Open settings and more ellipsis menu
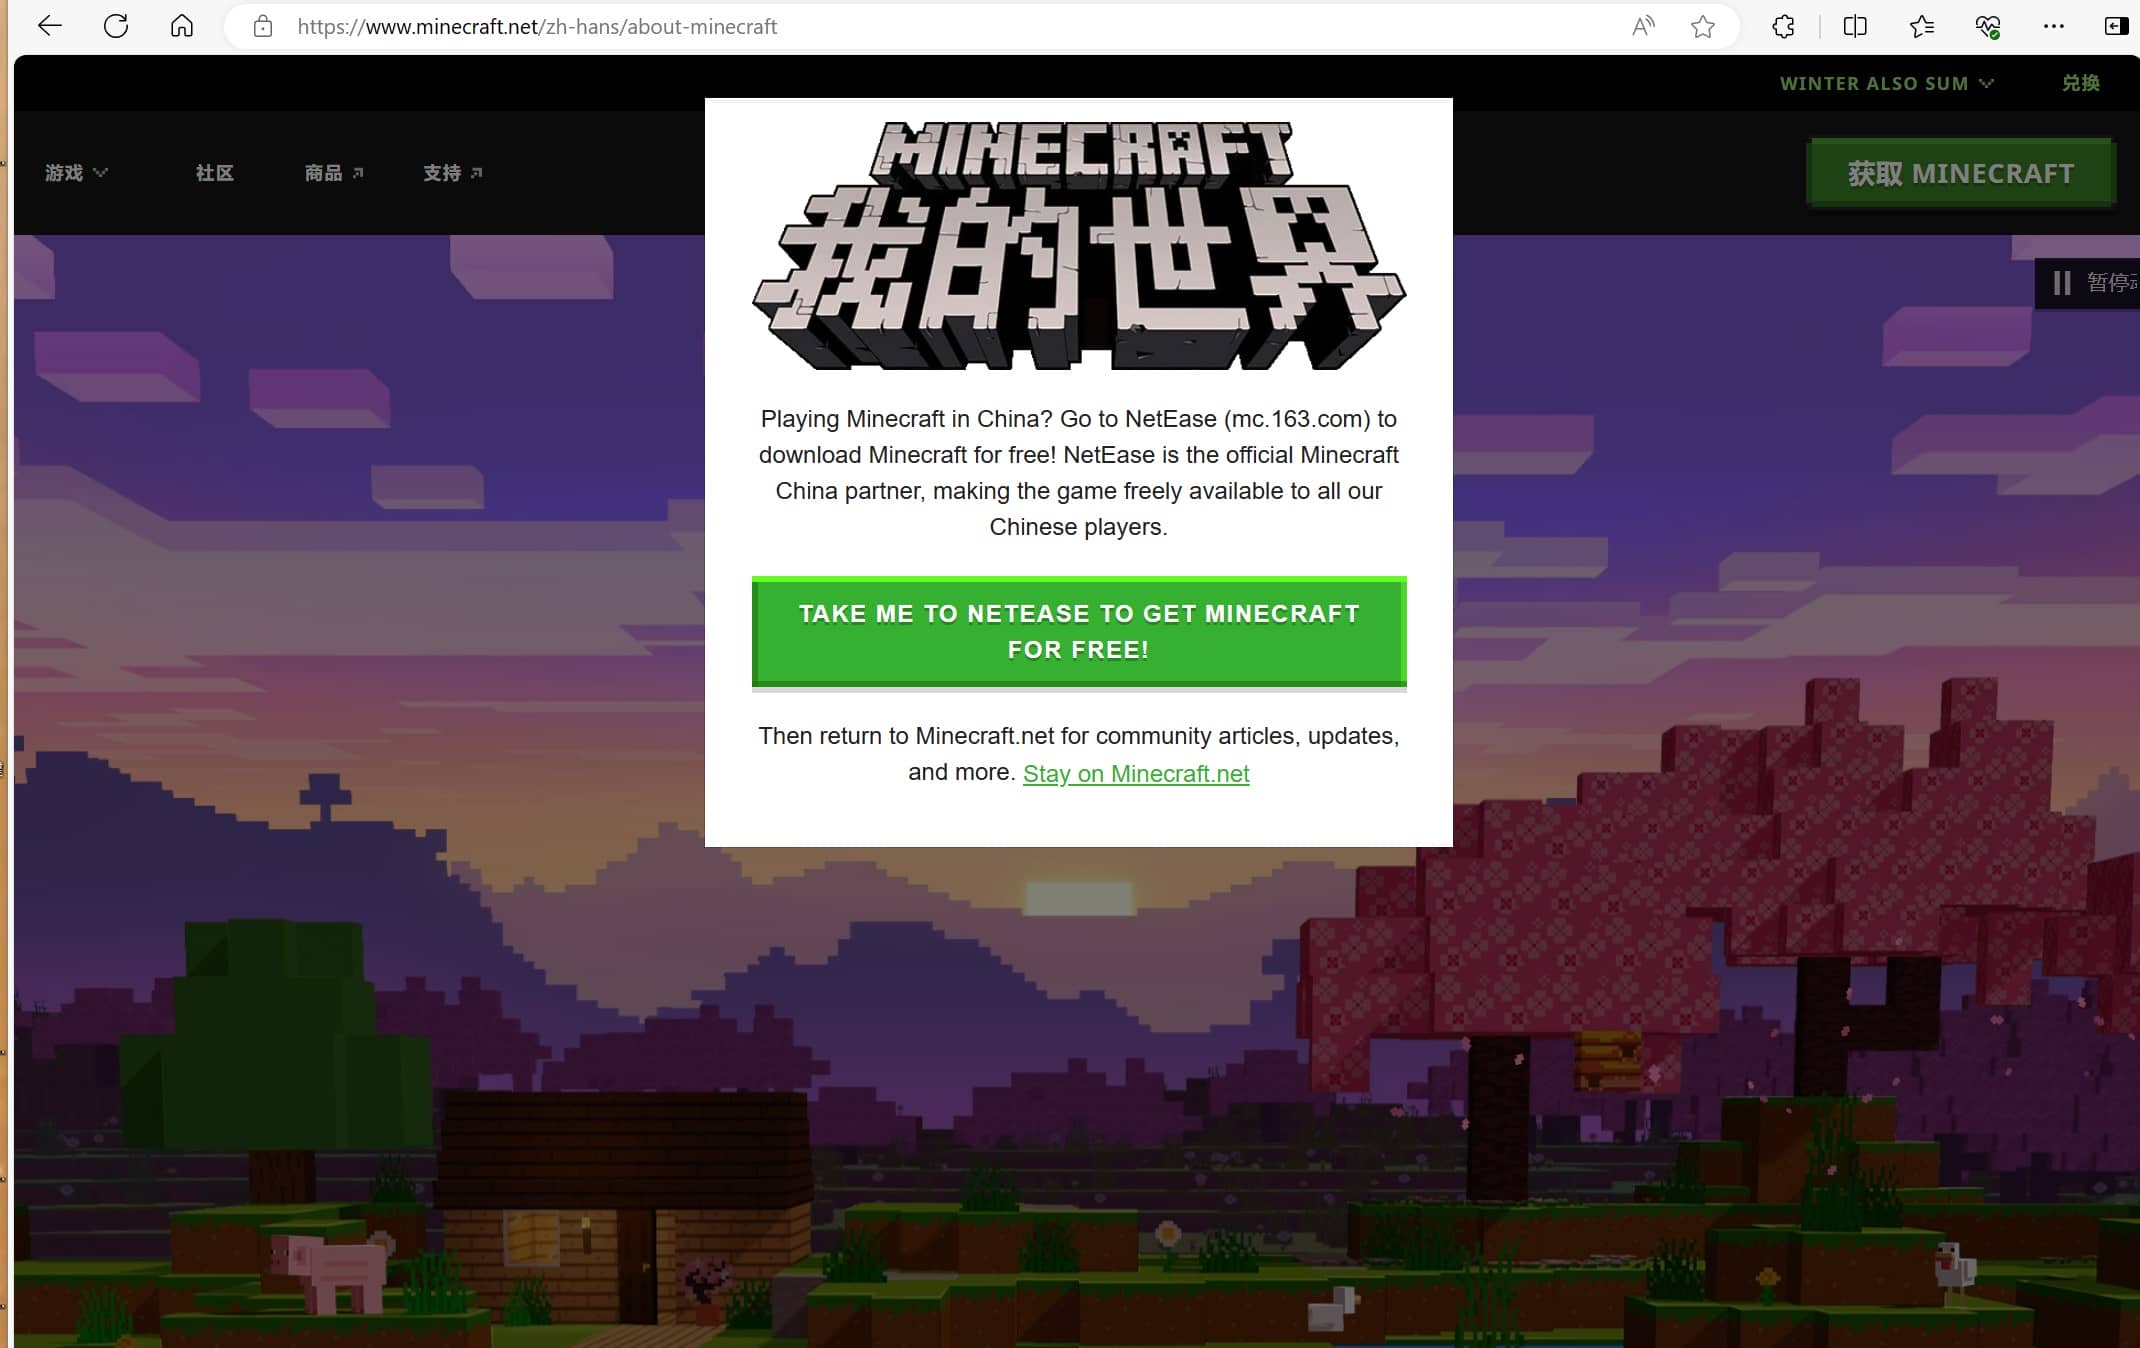The height and width of the screenshot is (1348, 2140). 2053,27
